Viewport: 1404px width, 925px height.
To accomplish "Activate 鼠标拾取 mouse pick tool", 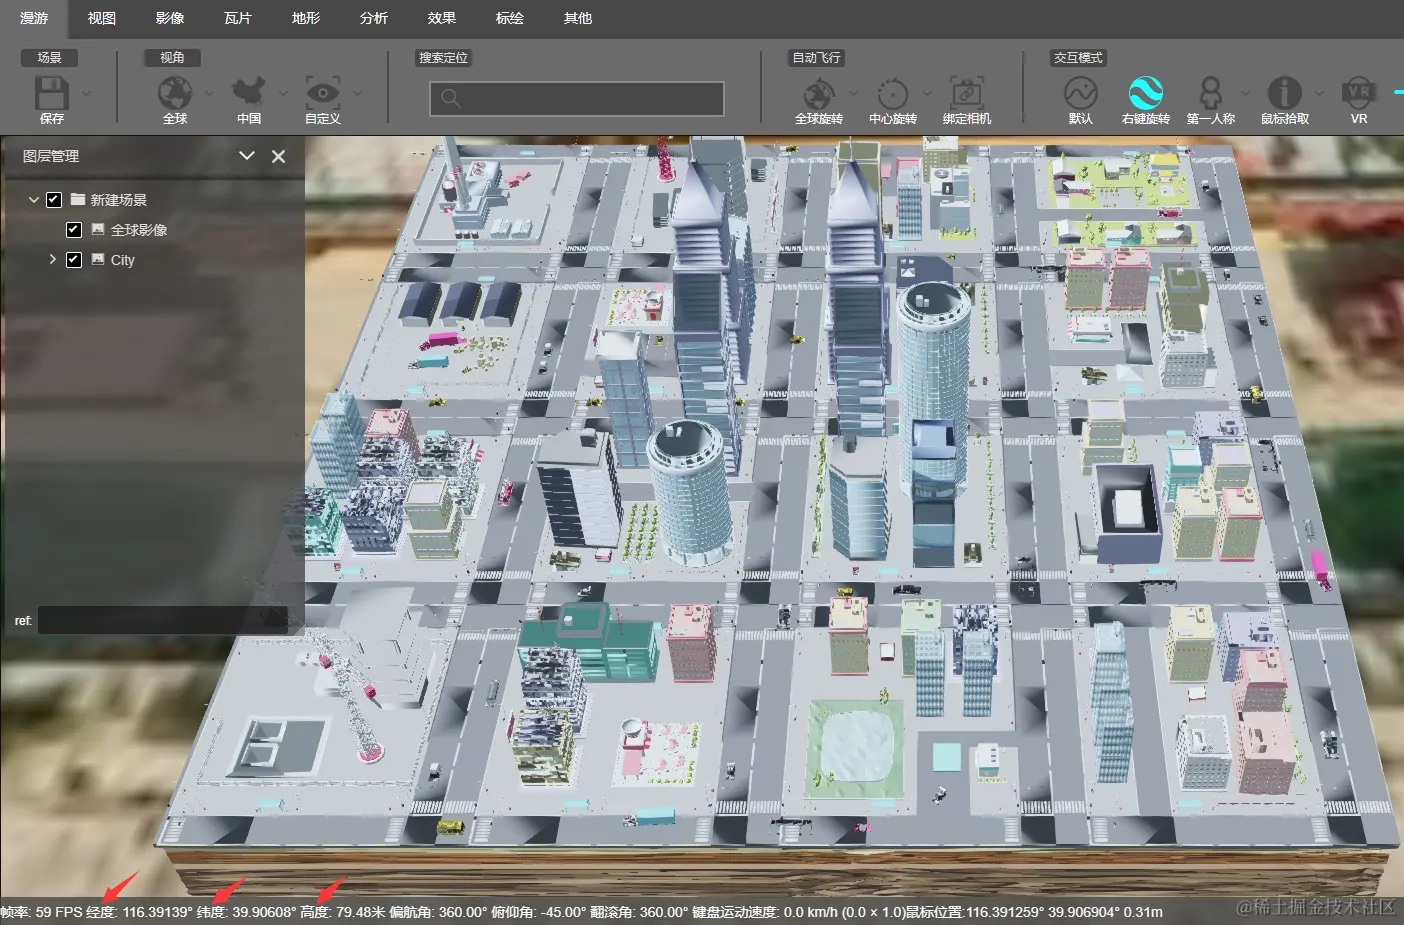I will pyautogui.click(x=1285, y=93).
